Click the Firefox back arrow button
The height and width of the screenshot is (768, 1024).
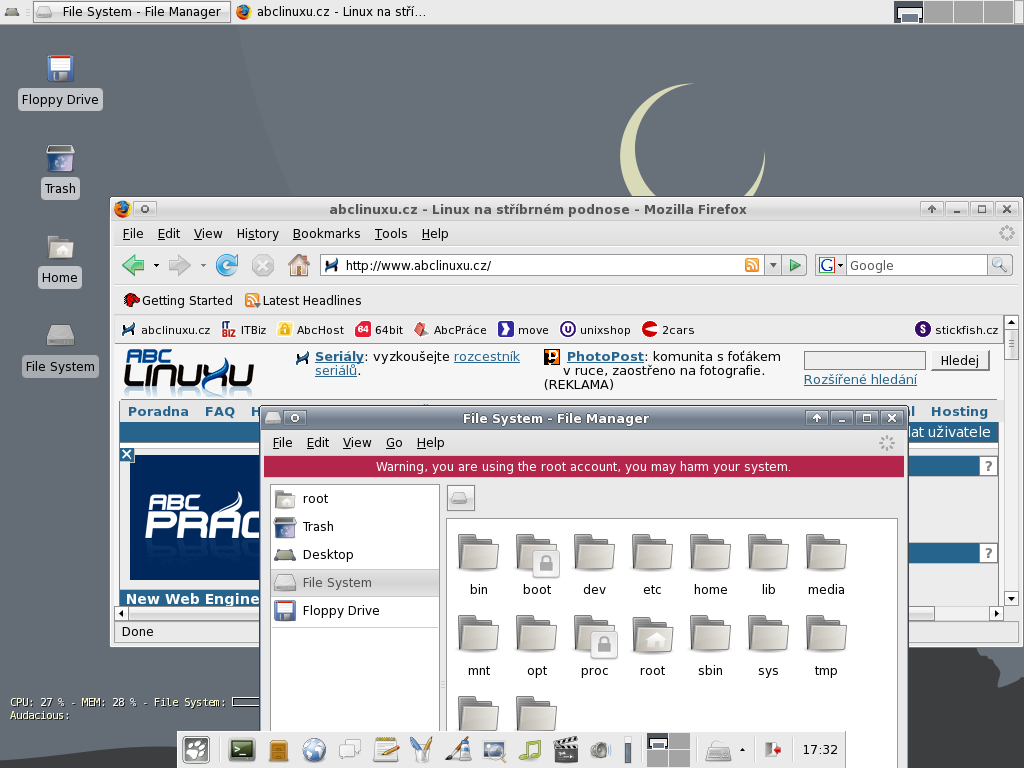tap(134, 265)
